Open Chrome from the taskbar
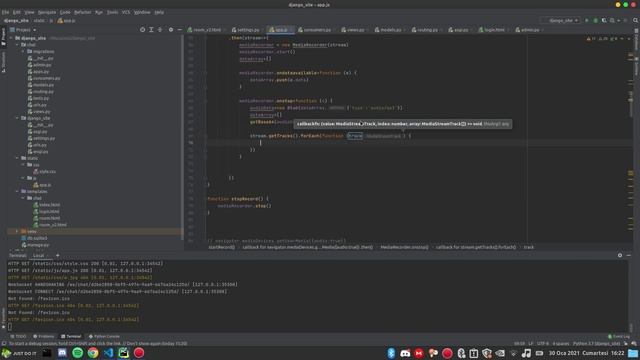This screenshot has width=640, height=360. click(x=93, y=353)
